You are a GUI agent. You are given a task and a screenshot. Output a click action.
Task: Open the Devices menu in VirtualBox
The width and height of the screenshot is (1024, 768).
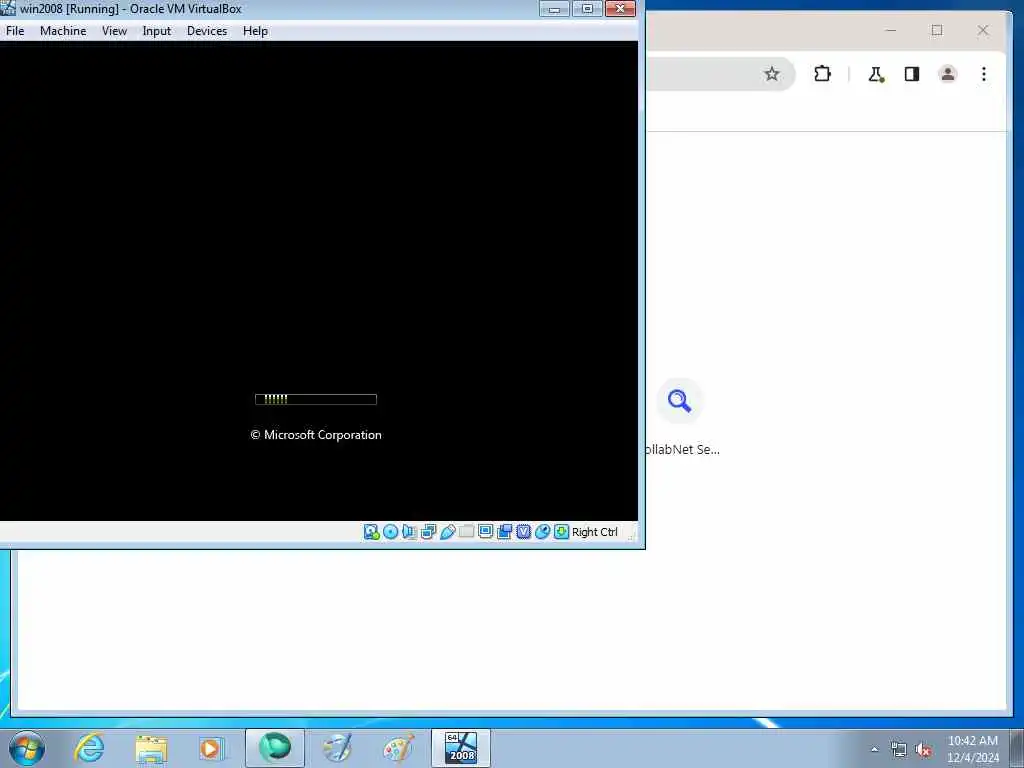click(207, 31)
